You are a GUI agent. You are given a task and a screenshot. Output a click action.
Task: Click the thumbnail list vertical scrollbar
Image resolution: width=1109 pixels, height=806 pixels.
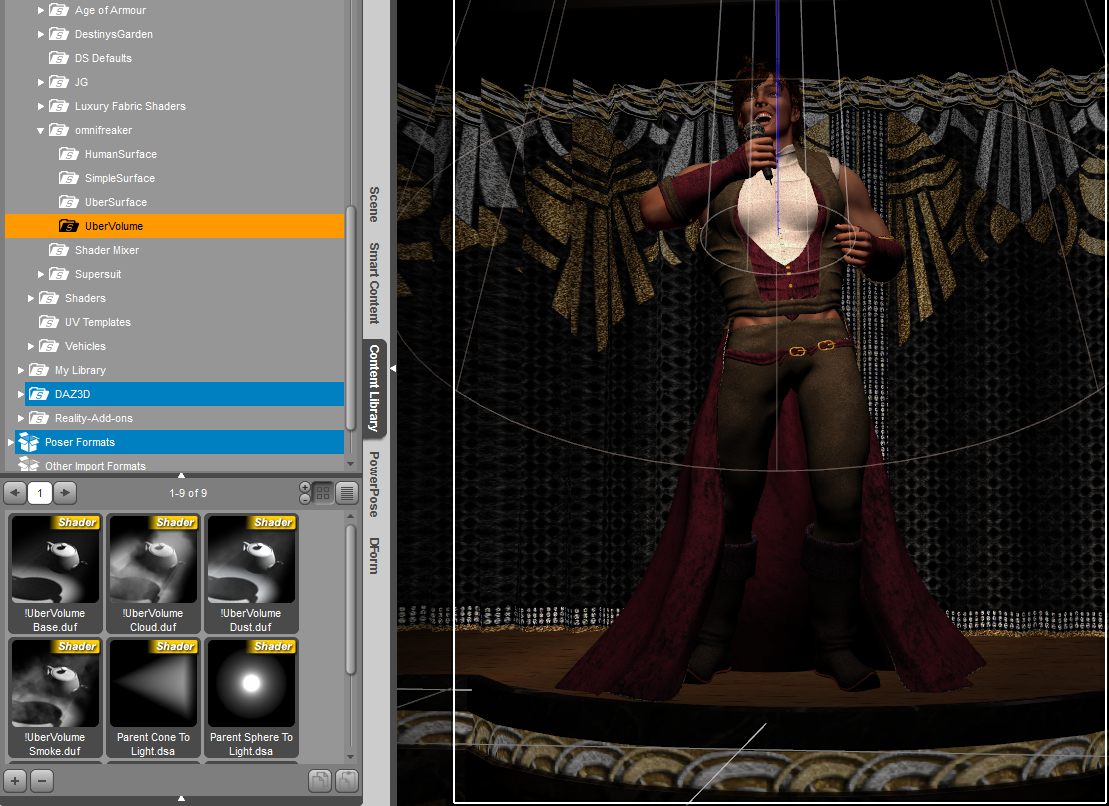pos(350,598)
